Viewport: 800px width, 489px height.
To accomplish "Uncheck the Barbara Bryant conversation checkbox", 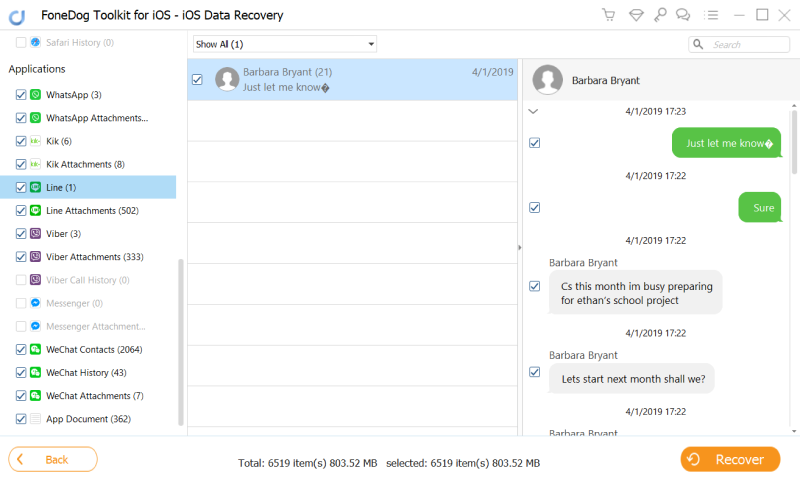I will 197,80.
